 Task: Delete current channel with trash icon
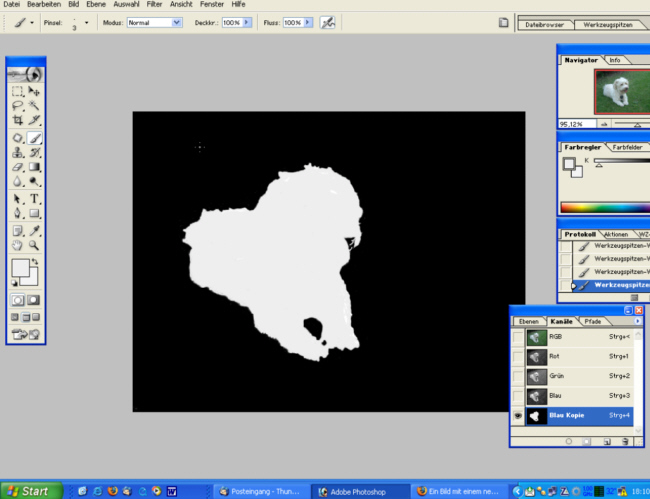[624, 440]
